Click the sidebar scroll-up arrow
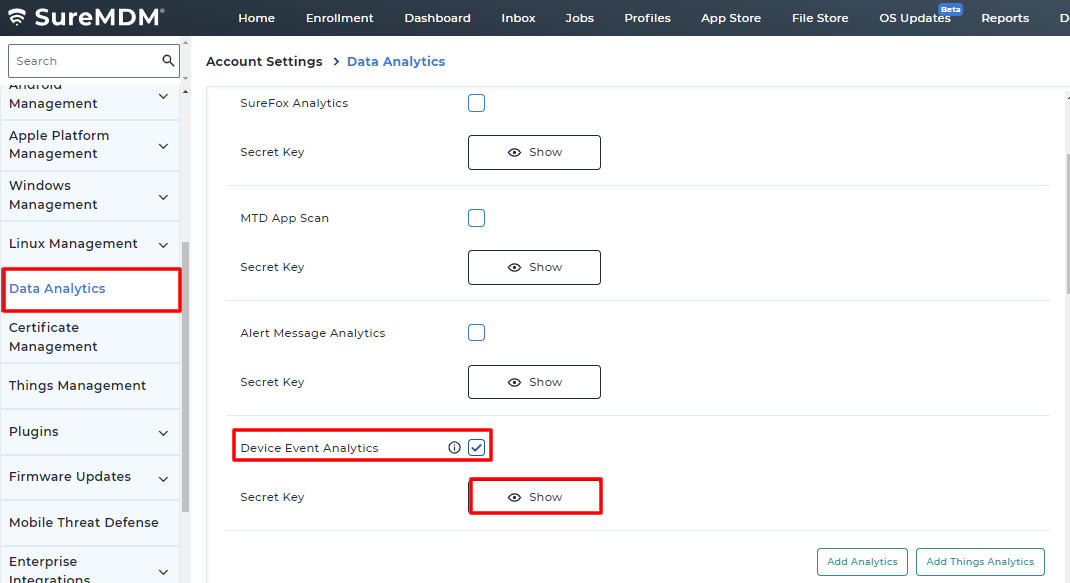The height and width of the screenshot is (583, 1070). pyautogui.click(x=186, y=91)
